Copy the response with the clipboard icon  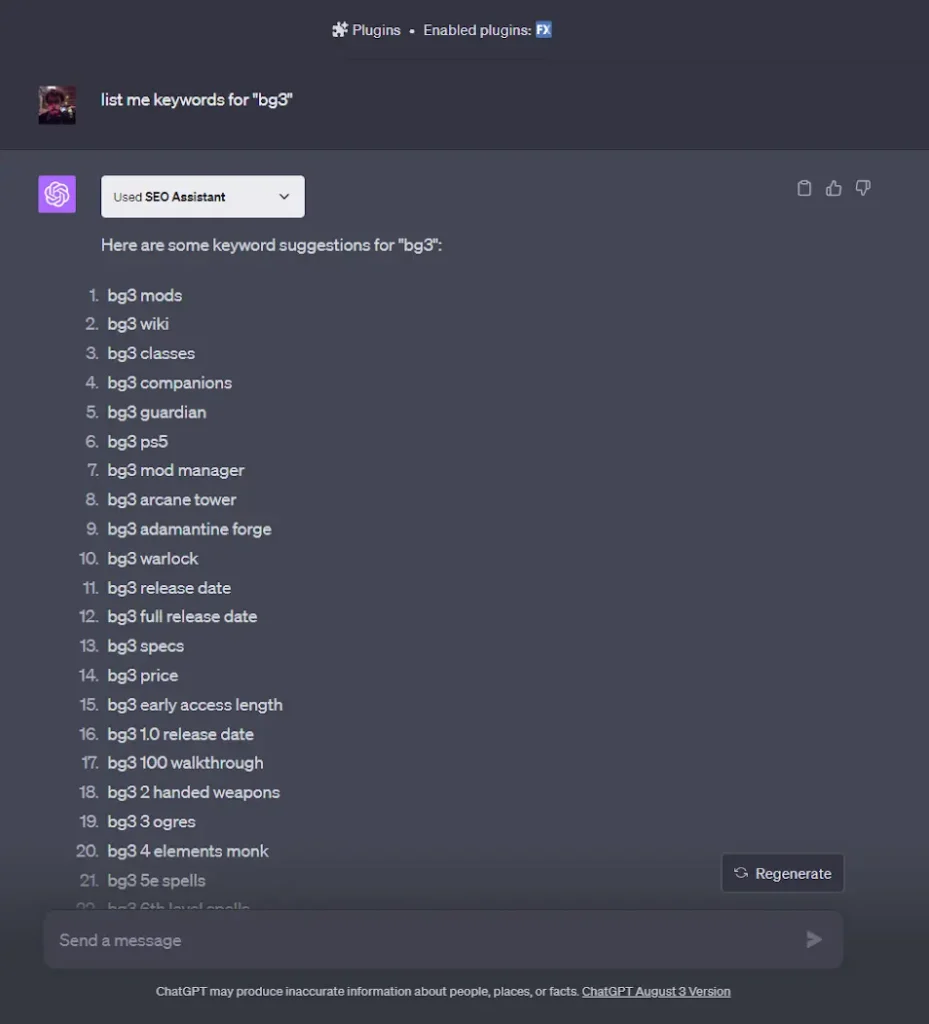click(x=804, y=188)
